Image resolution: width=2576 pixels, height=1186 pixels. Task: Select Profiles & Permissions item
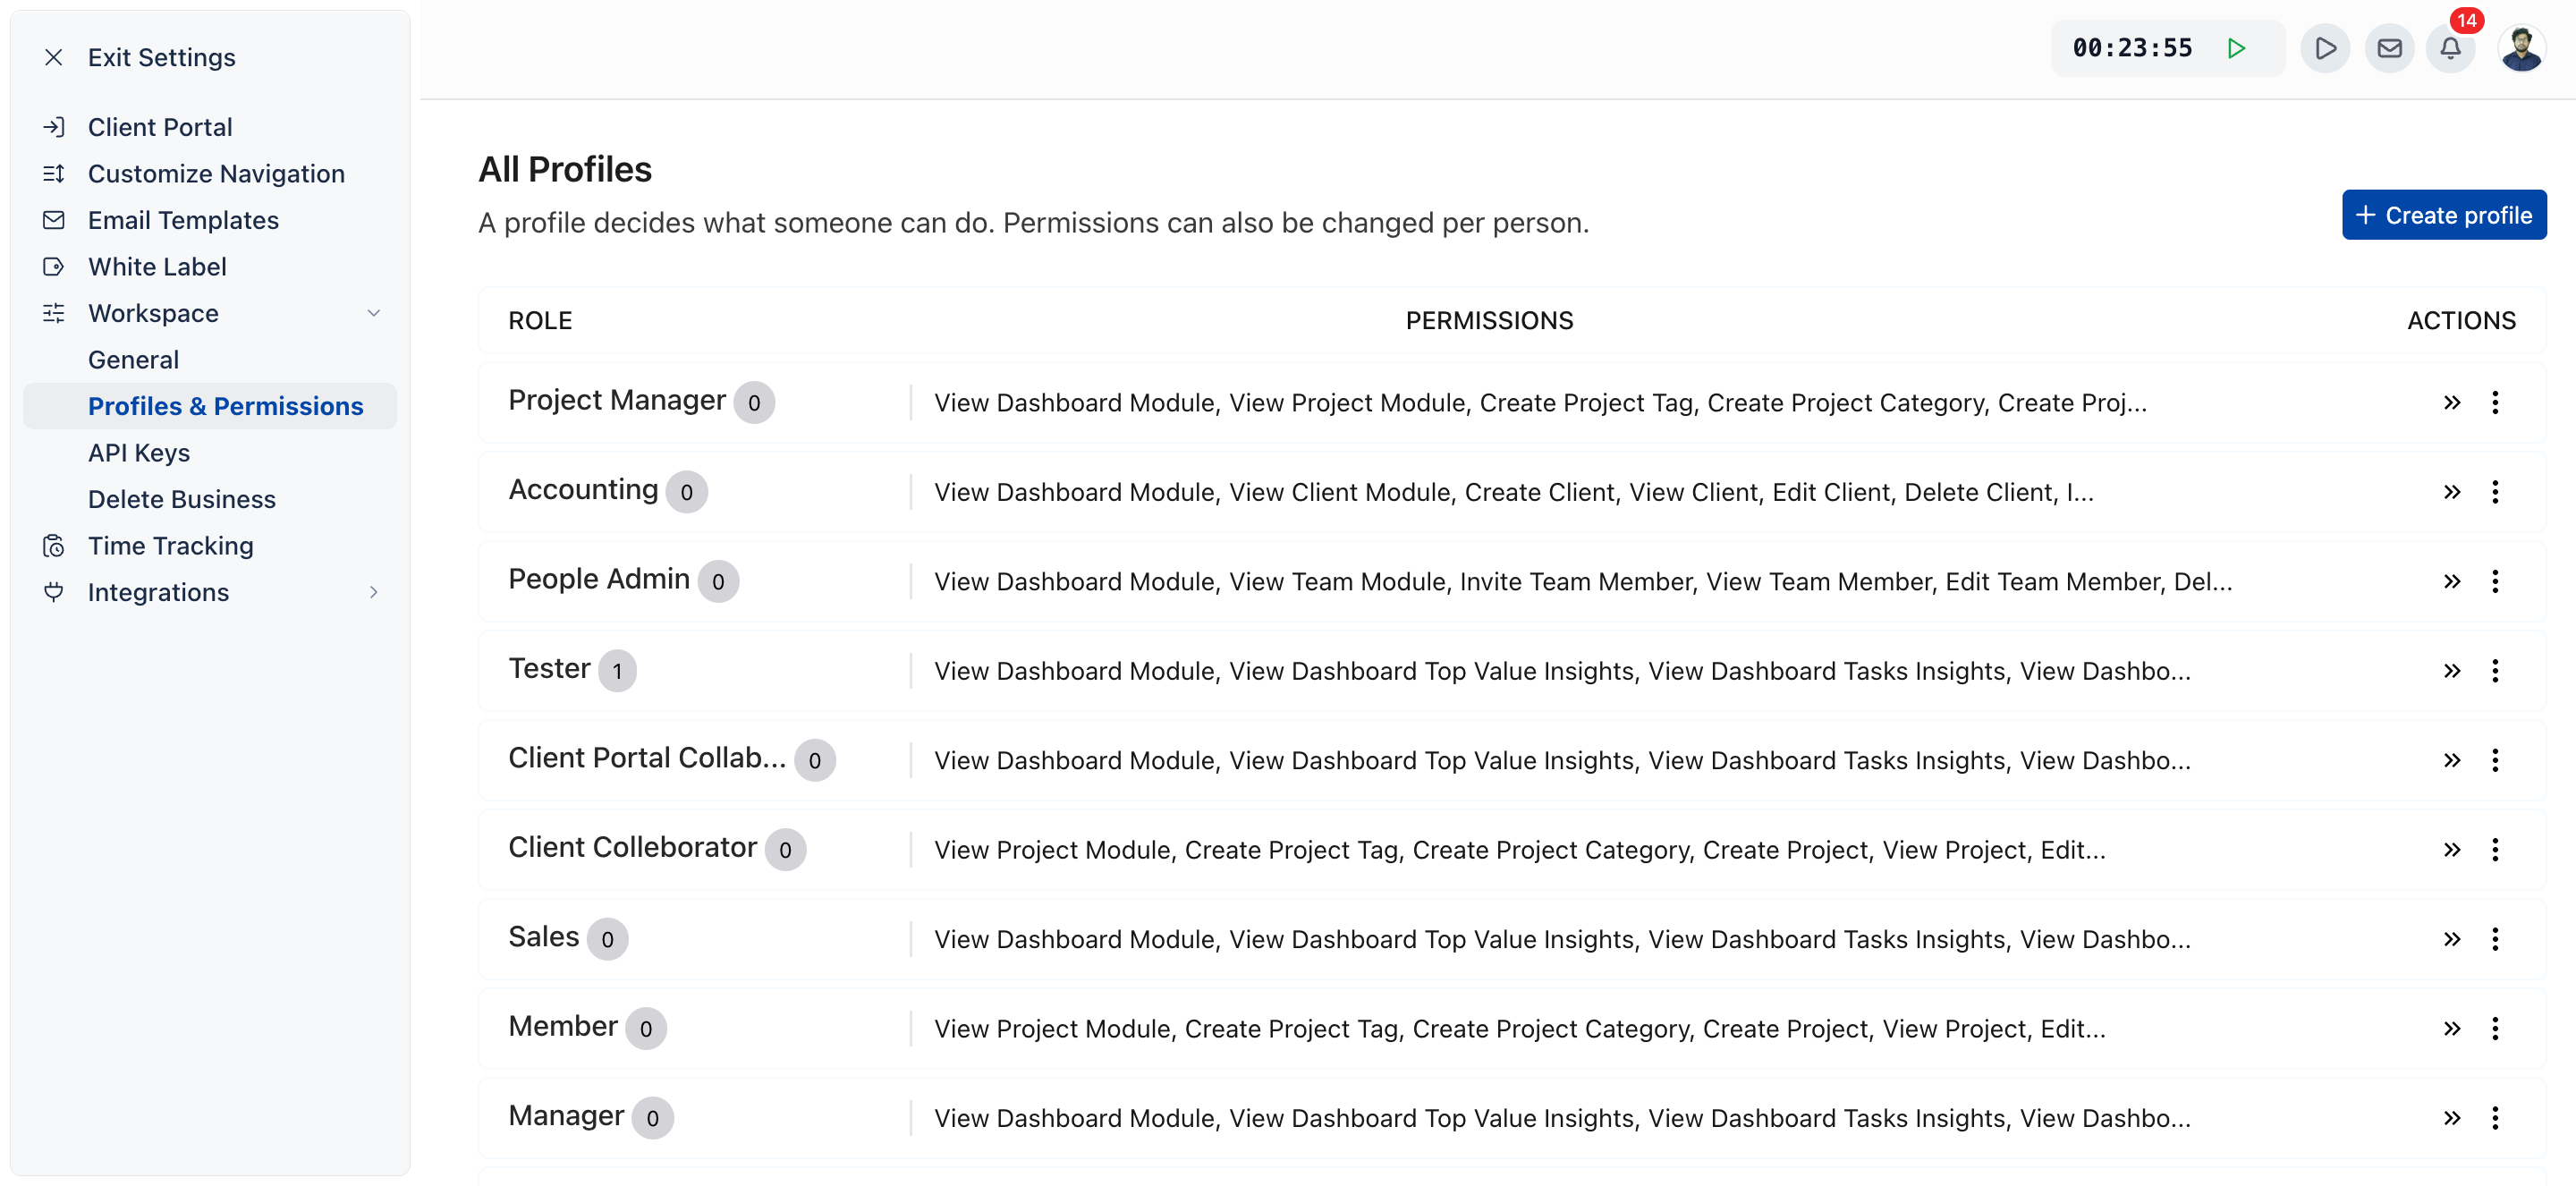[x=210, y=406]
